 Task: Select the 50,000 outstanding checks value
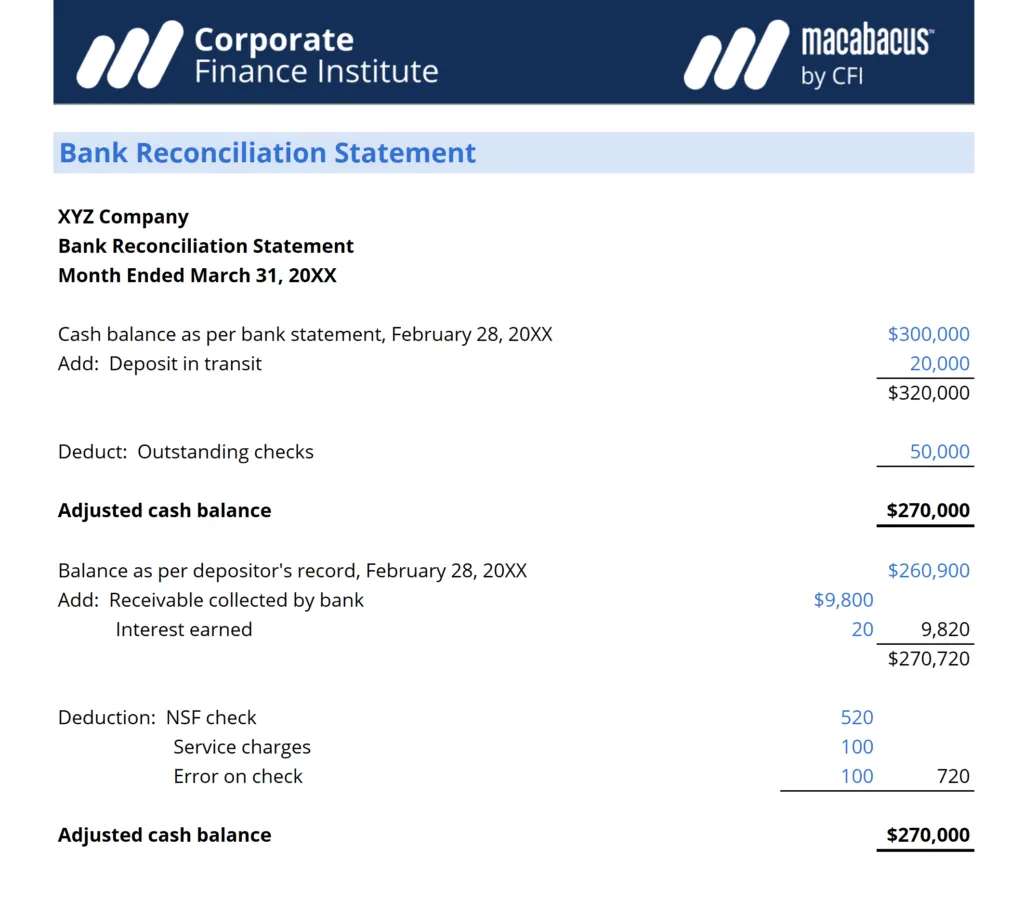[939, 452]
